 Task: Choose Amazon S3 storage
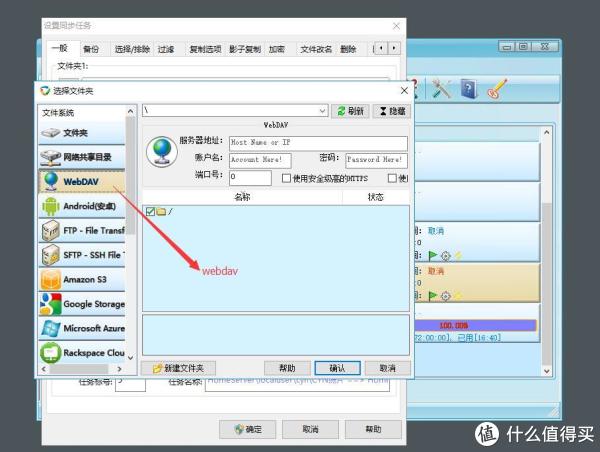point(82,280)
